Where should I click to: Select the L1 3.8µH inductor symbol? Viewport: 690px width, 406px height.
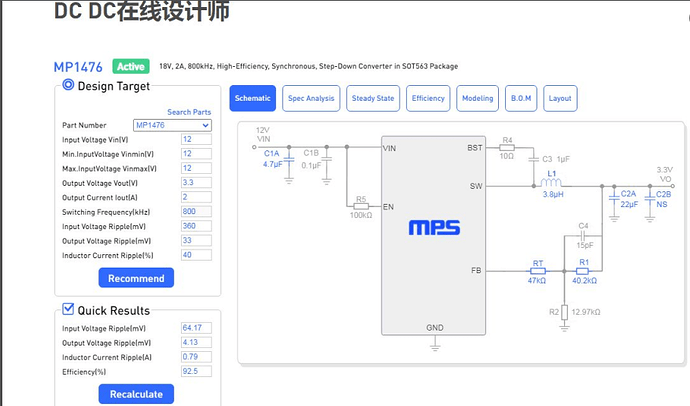point(551,183)
